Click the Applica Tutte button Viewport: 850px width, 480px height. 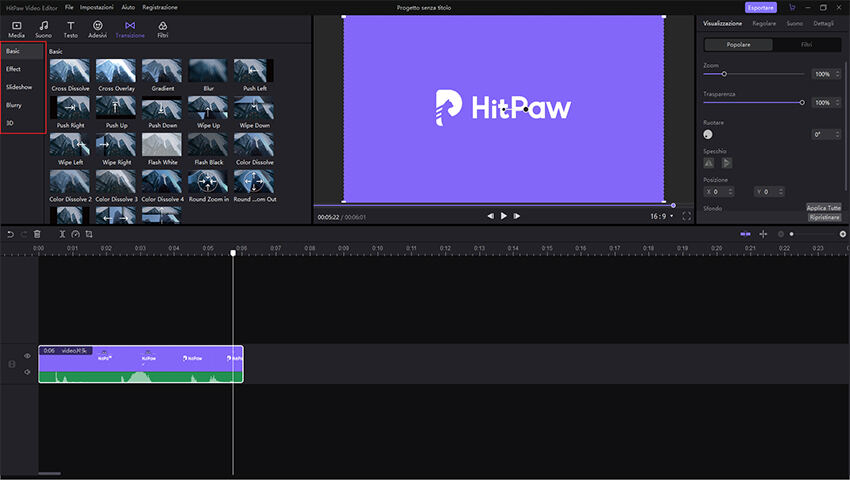click(x=824, y=207)
